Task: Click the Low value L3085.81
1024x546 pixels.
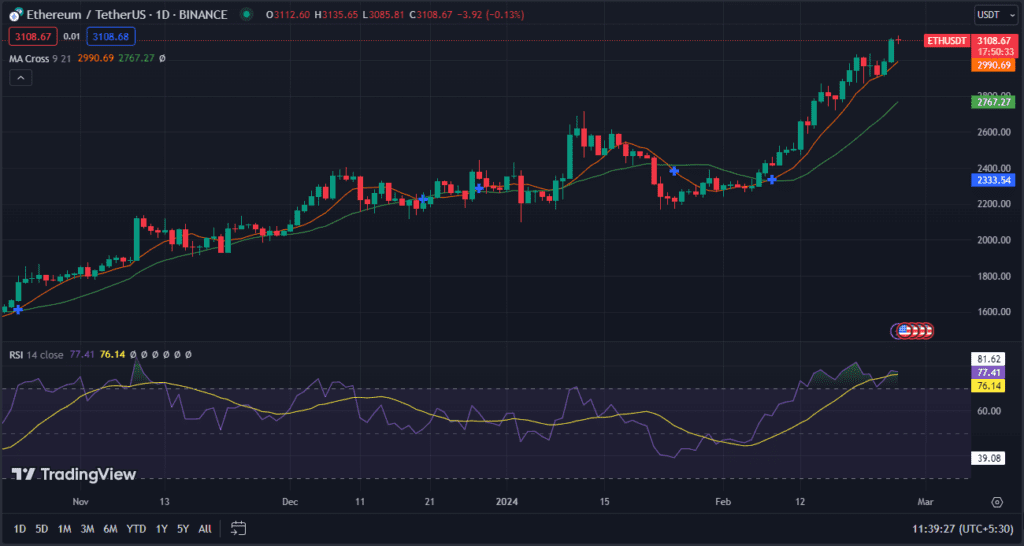Action: pos(383,14)
